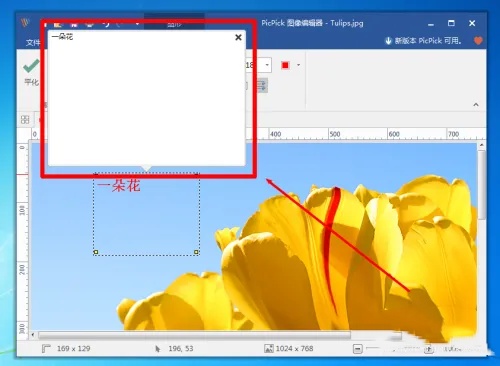Click the vertical scrollbar up arrow
This screenshot has height=366, width=500.
point(481,145)
